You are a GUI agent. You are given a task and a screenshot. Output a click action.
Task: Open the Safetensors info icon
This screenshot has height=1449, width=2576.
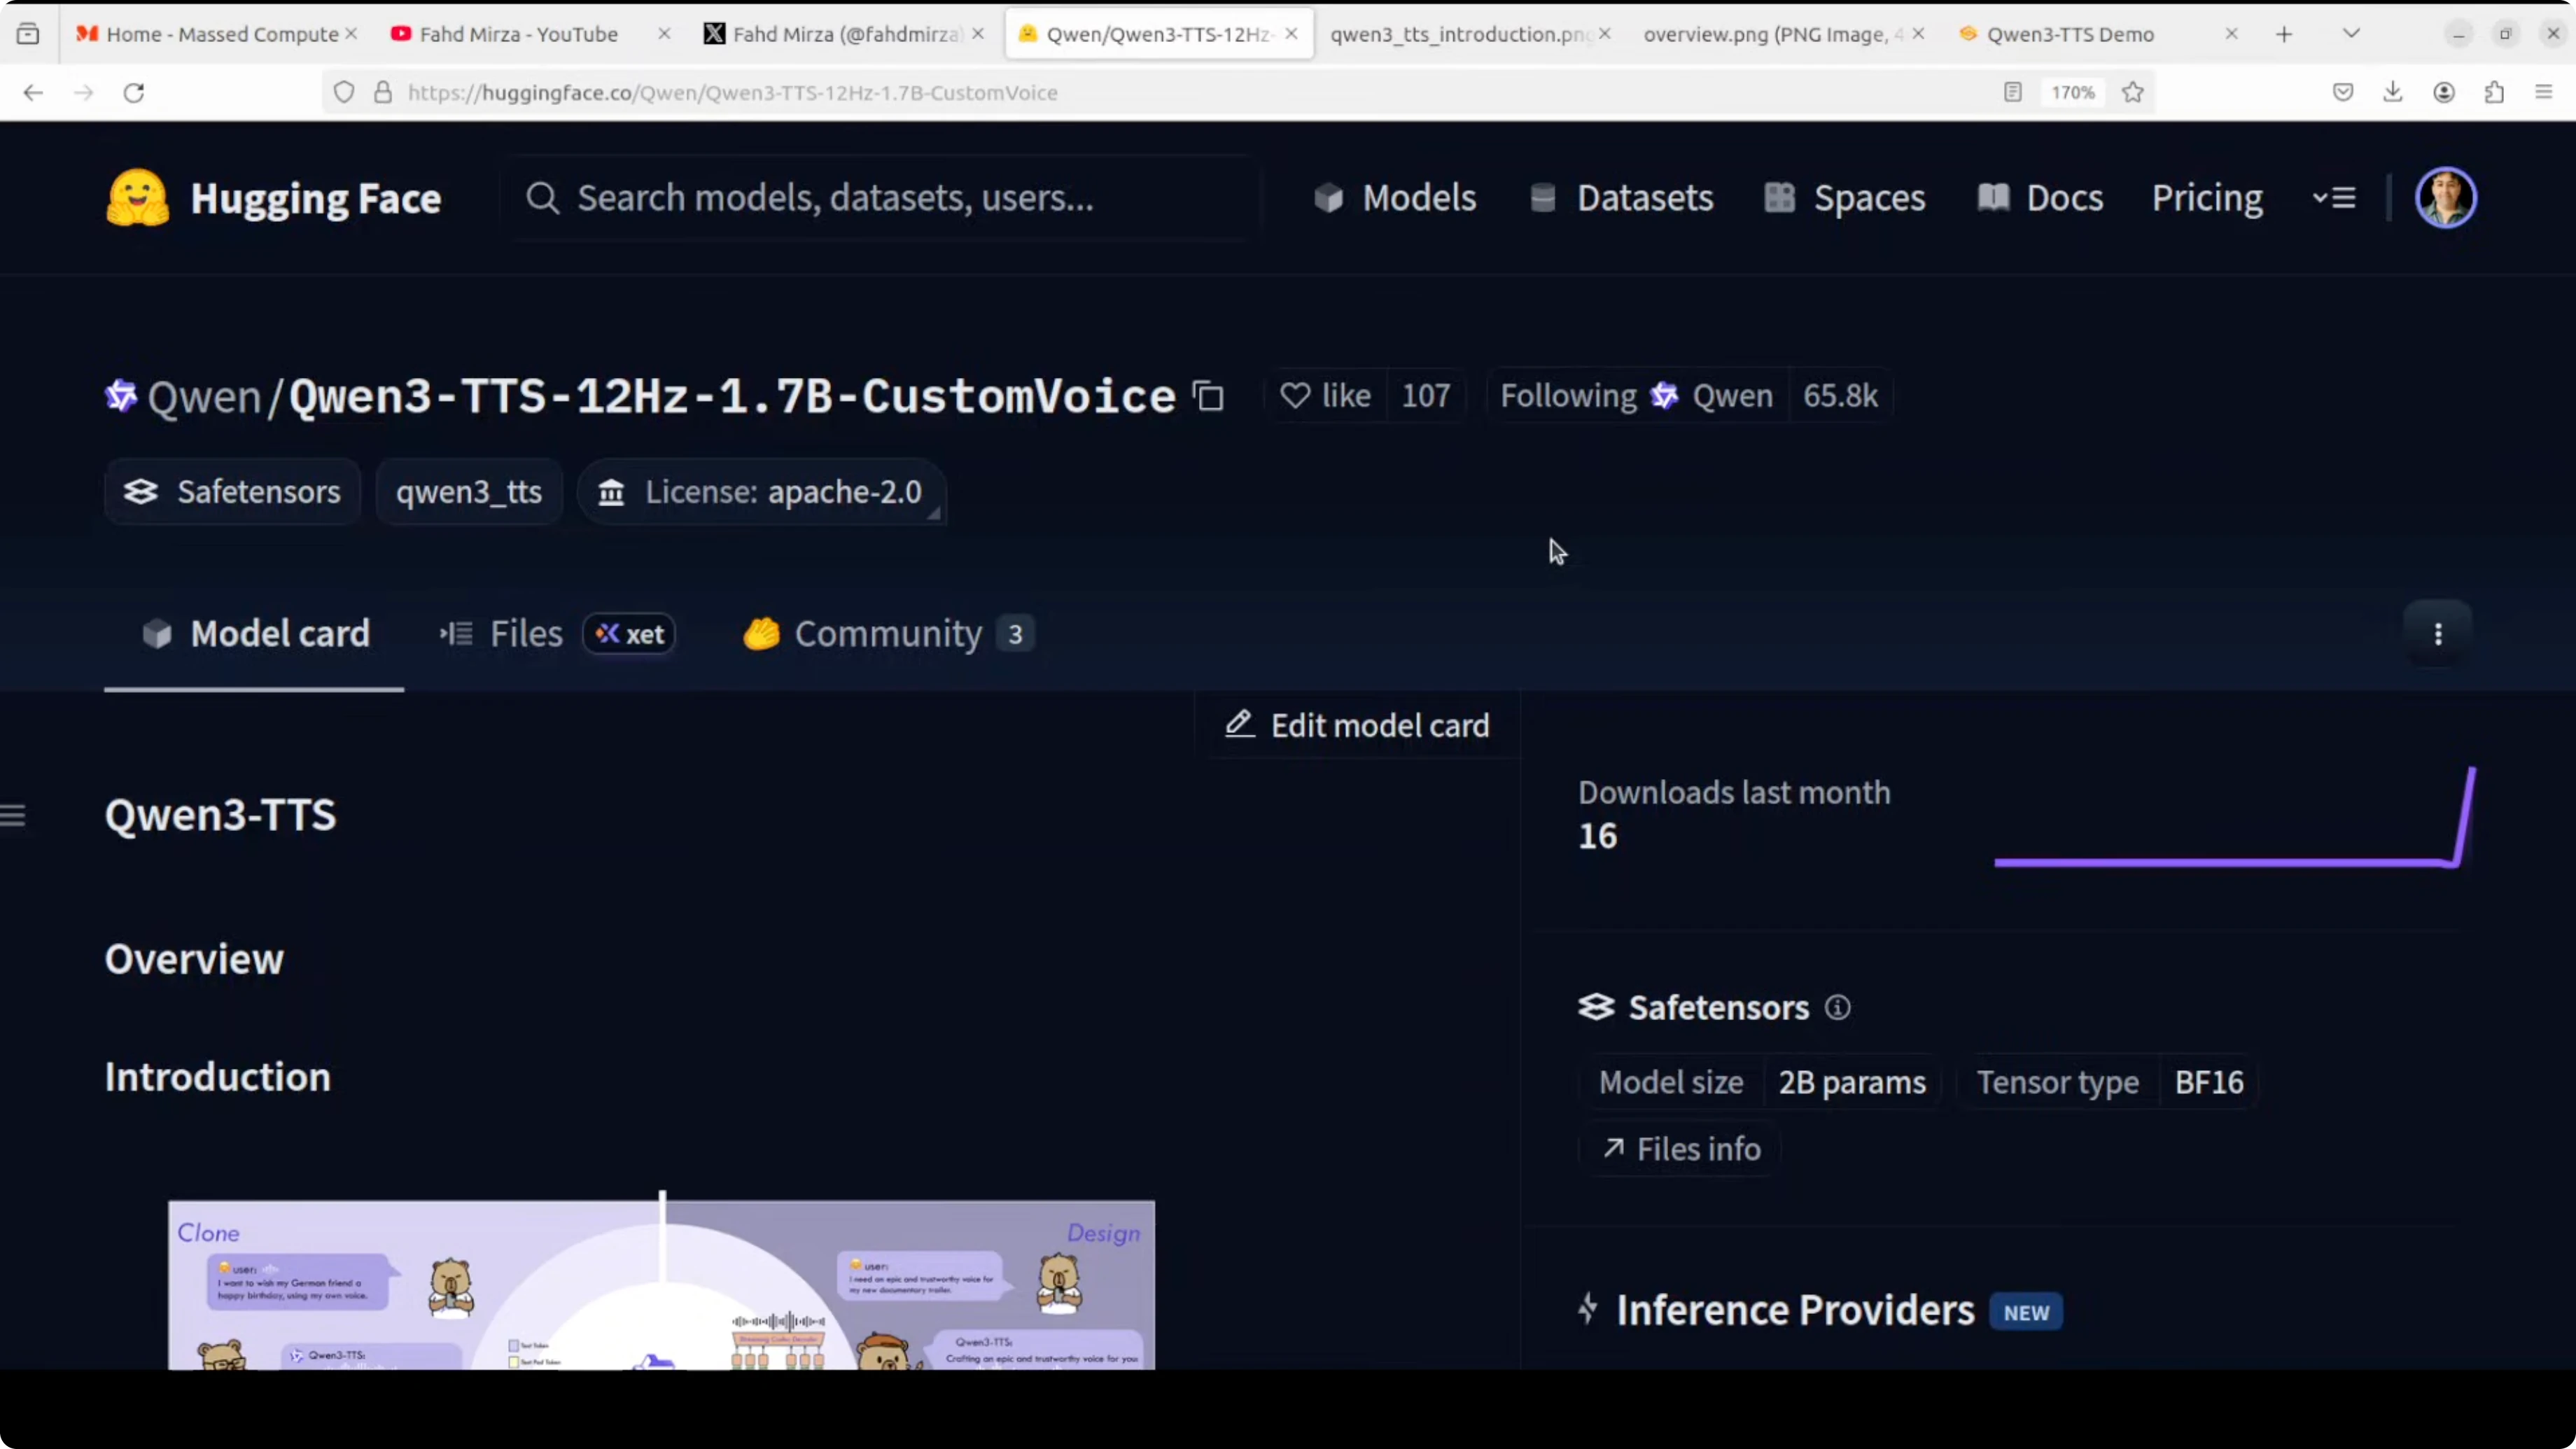pos(1837,1008)
